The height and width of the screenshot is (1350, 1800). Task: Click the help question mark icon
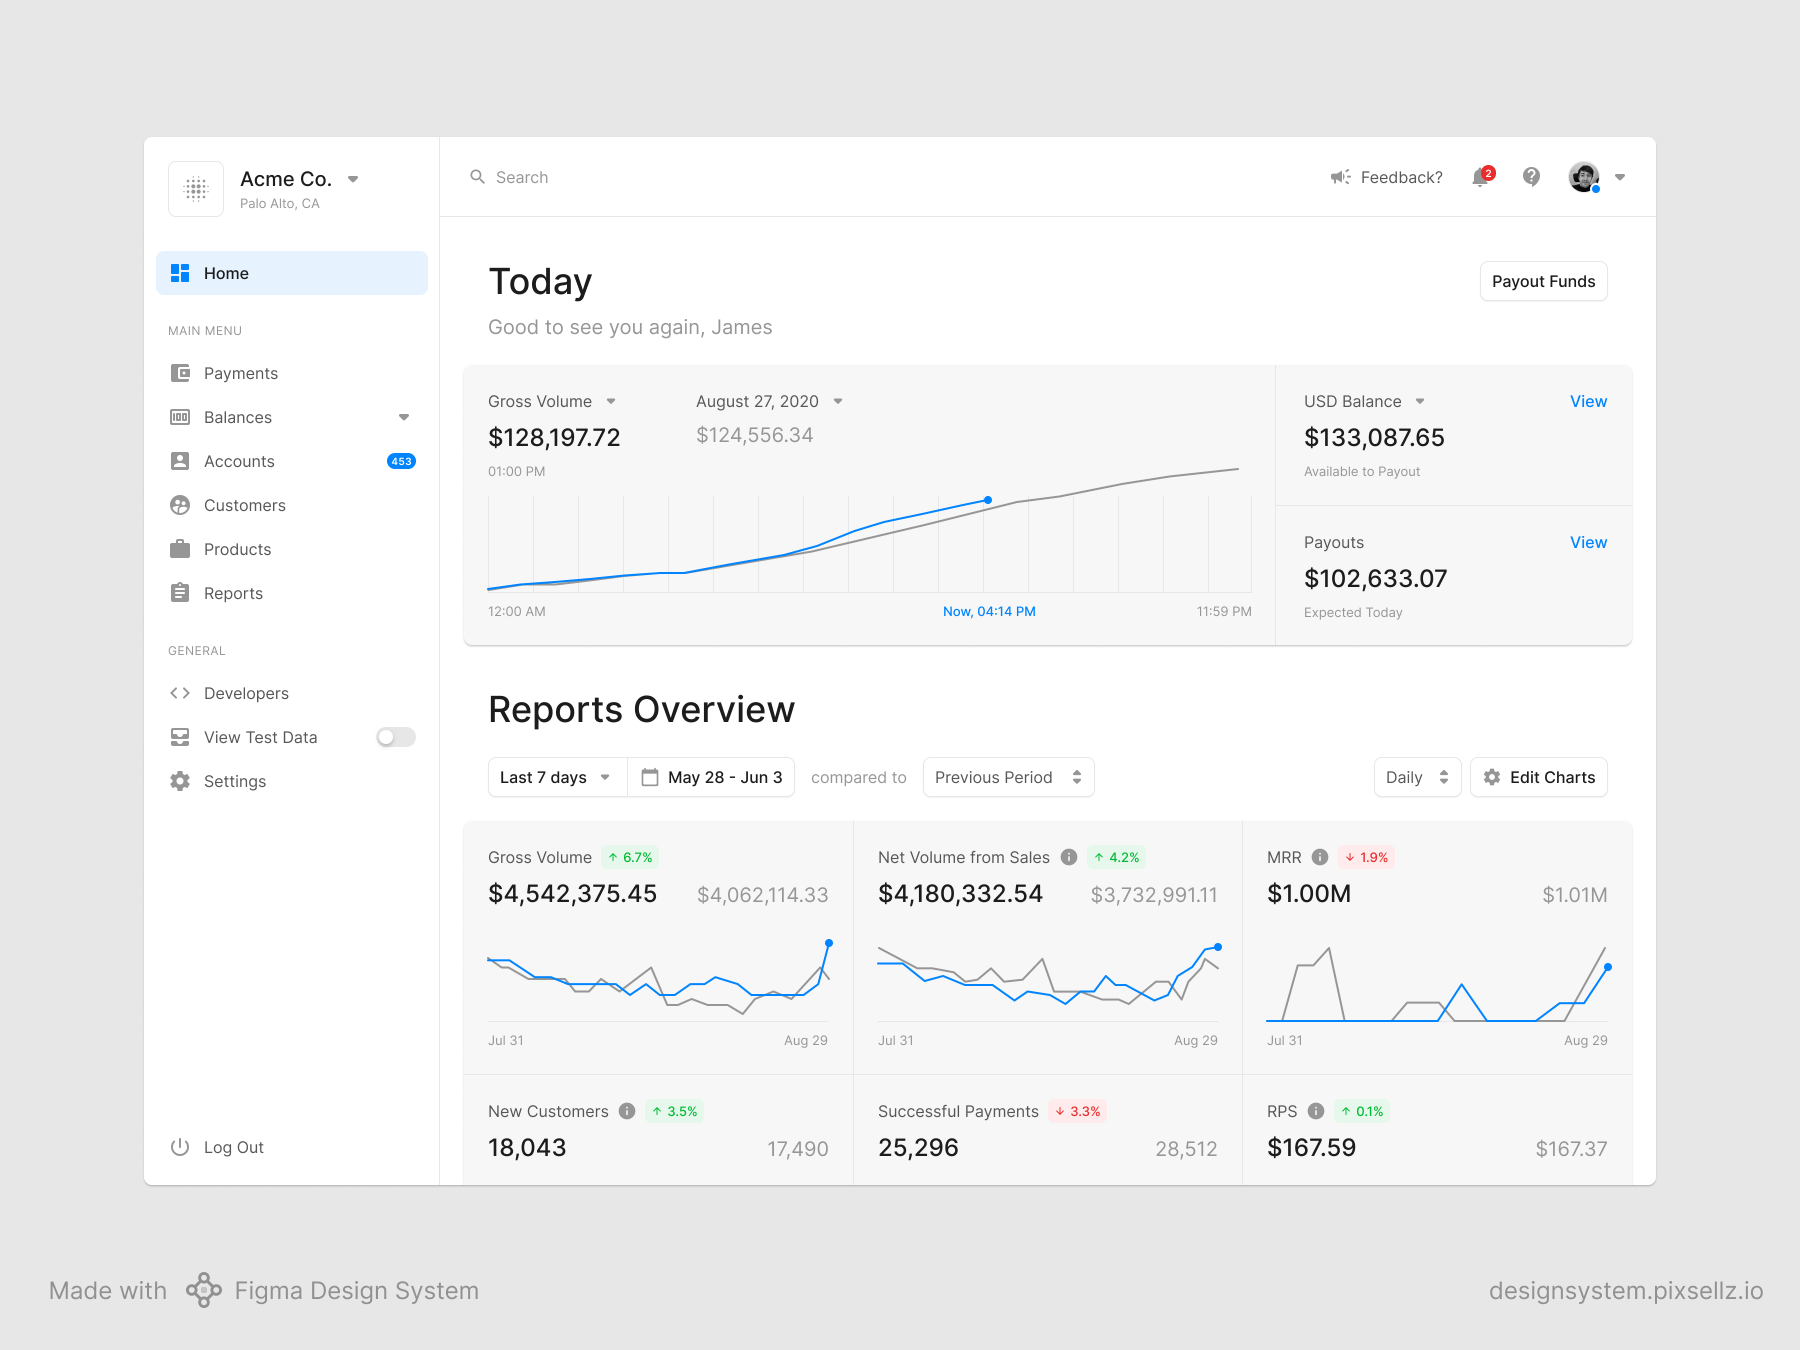point(1530,177)
